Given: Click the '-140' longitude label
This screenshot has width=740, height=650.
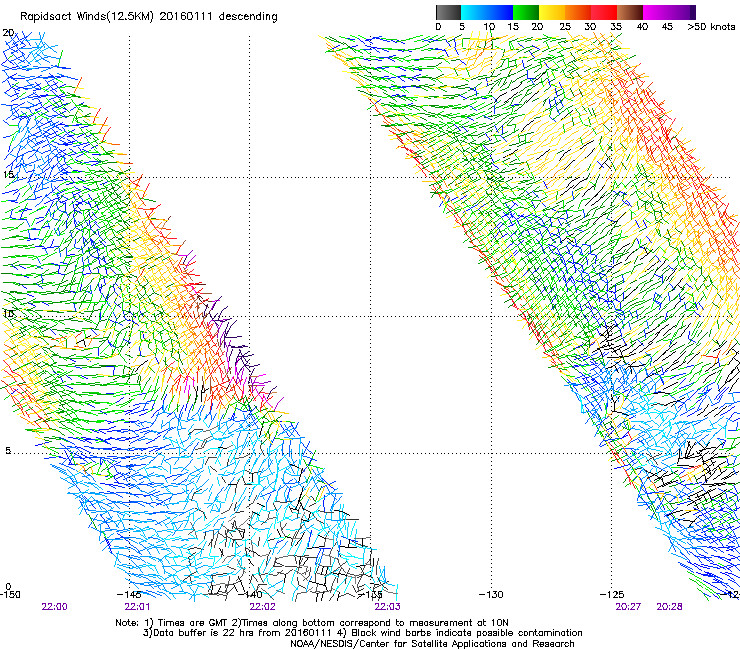Looking at the screenshot, I should (x=250, y=594).
